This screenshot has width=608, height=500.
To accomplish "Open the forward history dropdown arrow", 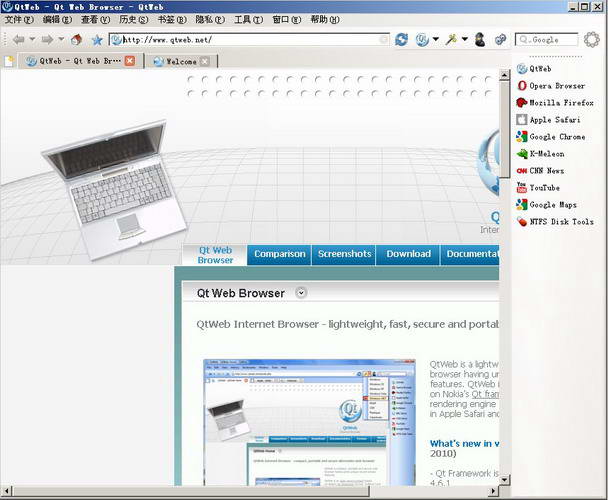I will tap(61, 39).
